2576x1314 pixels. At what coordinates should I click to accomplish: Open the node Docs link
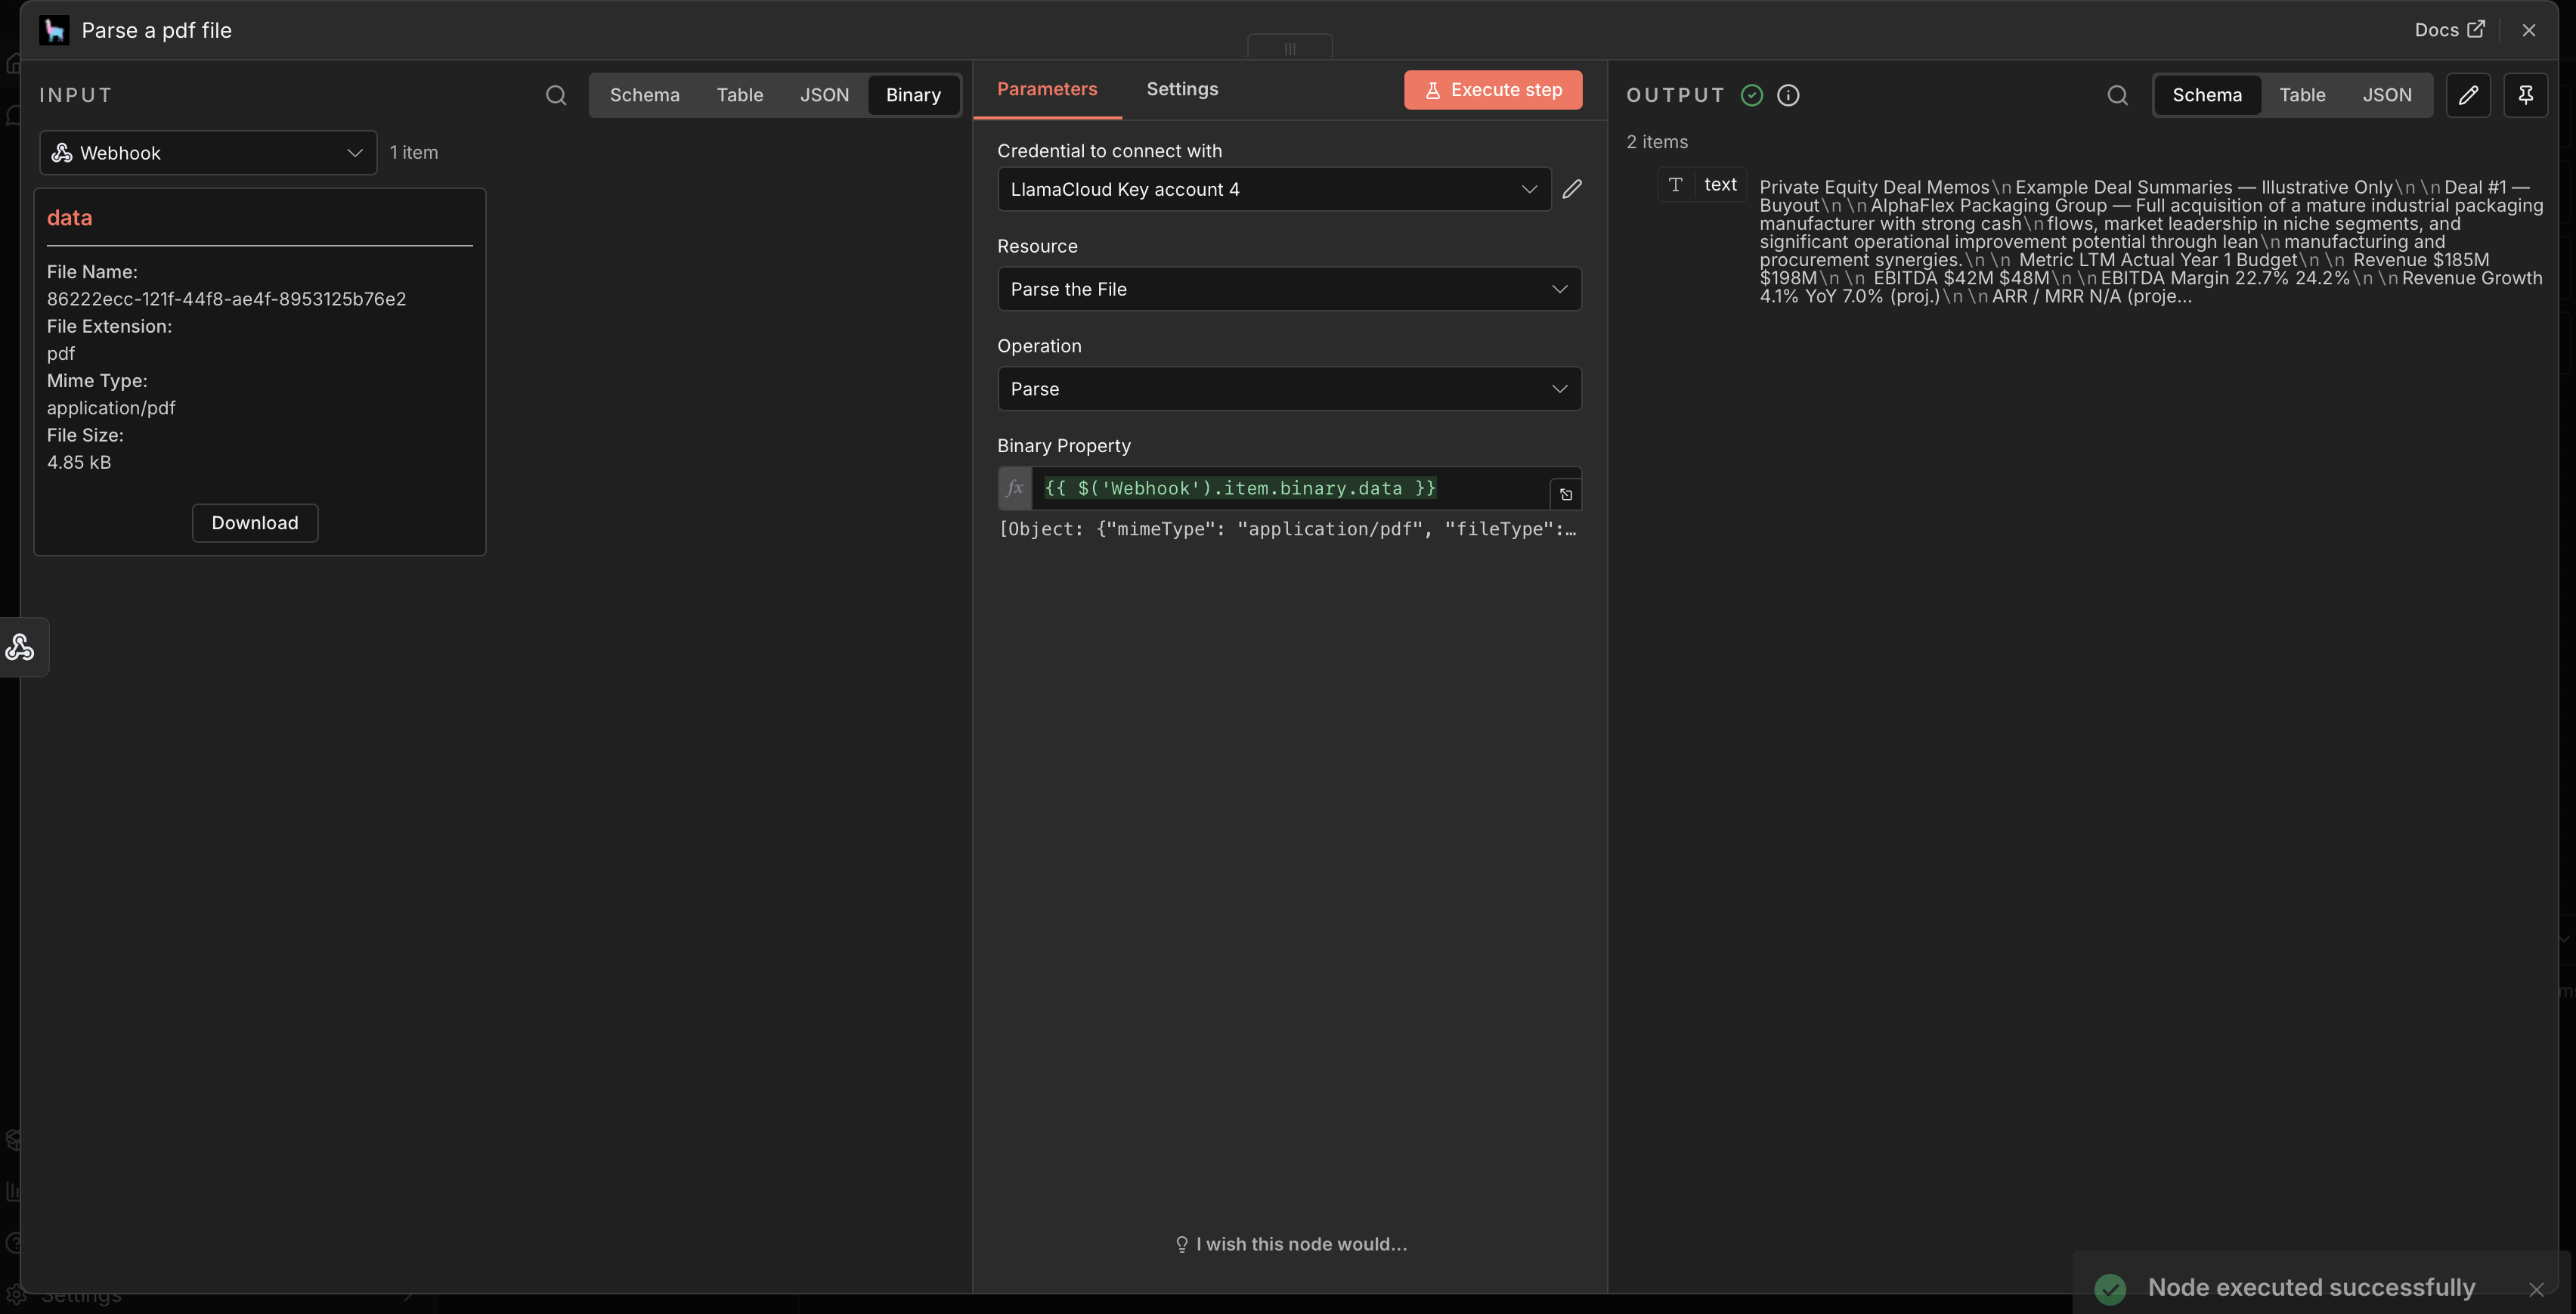2448,29
